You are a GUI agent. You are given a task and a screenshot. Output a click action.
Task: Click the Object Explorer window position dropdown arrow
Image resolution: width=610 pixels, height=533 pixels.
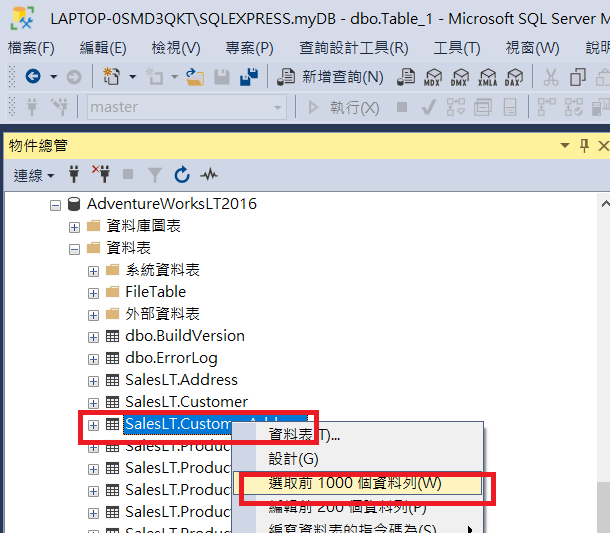(x=564, y=146)
